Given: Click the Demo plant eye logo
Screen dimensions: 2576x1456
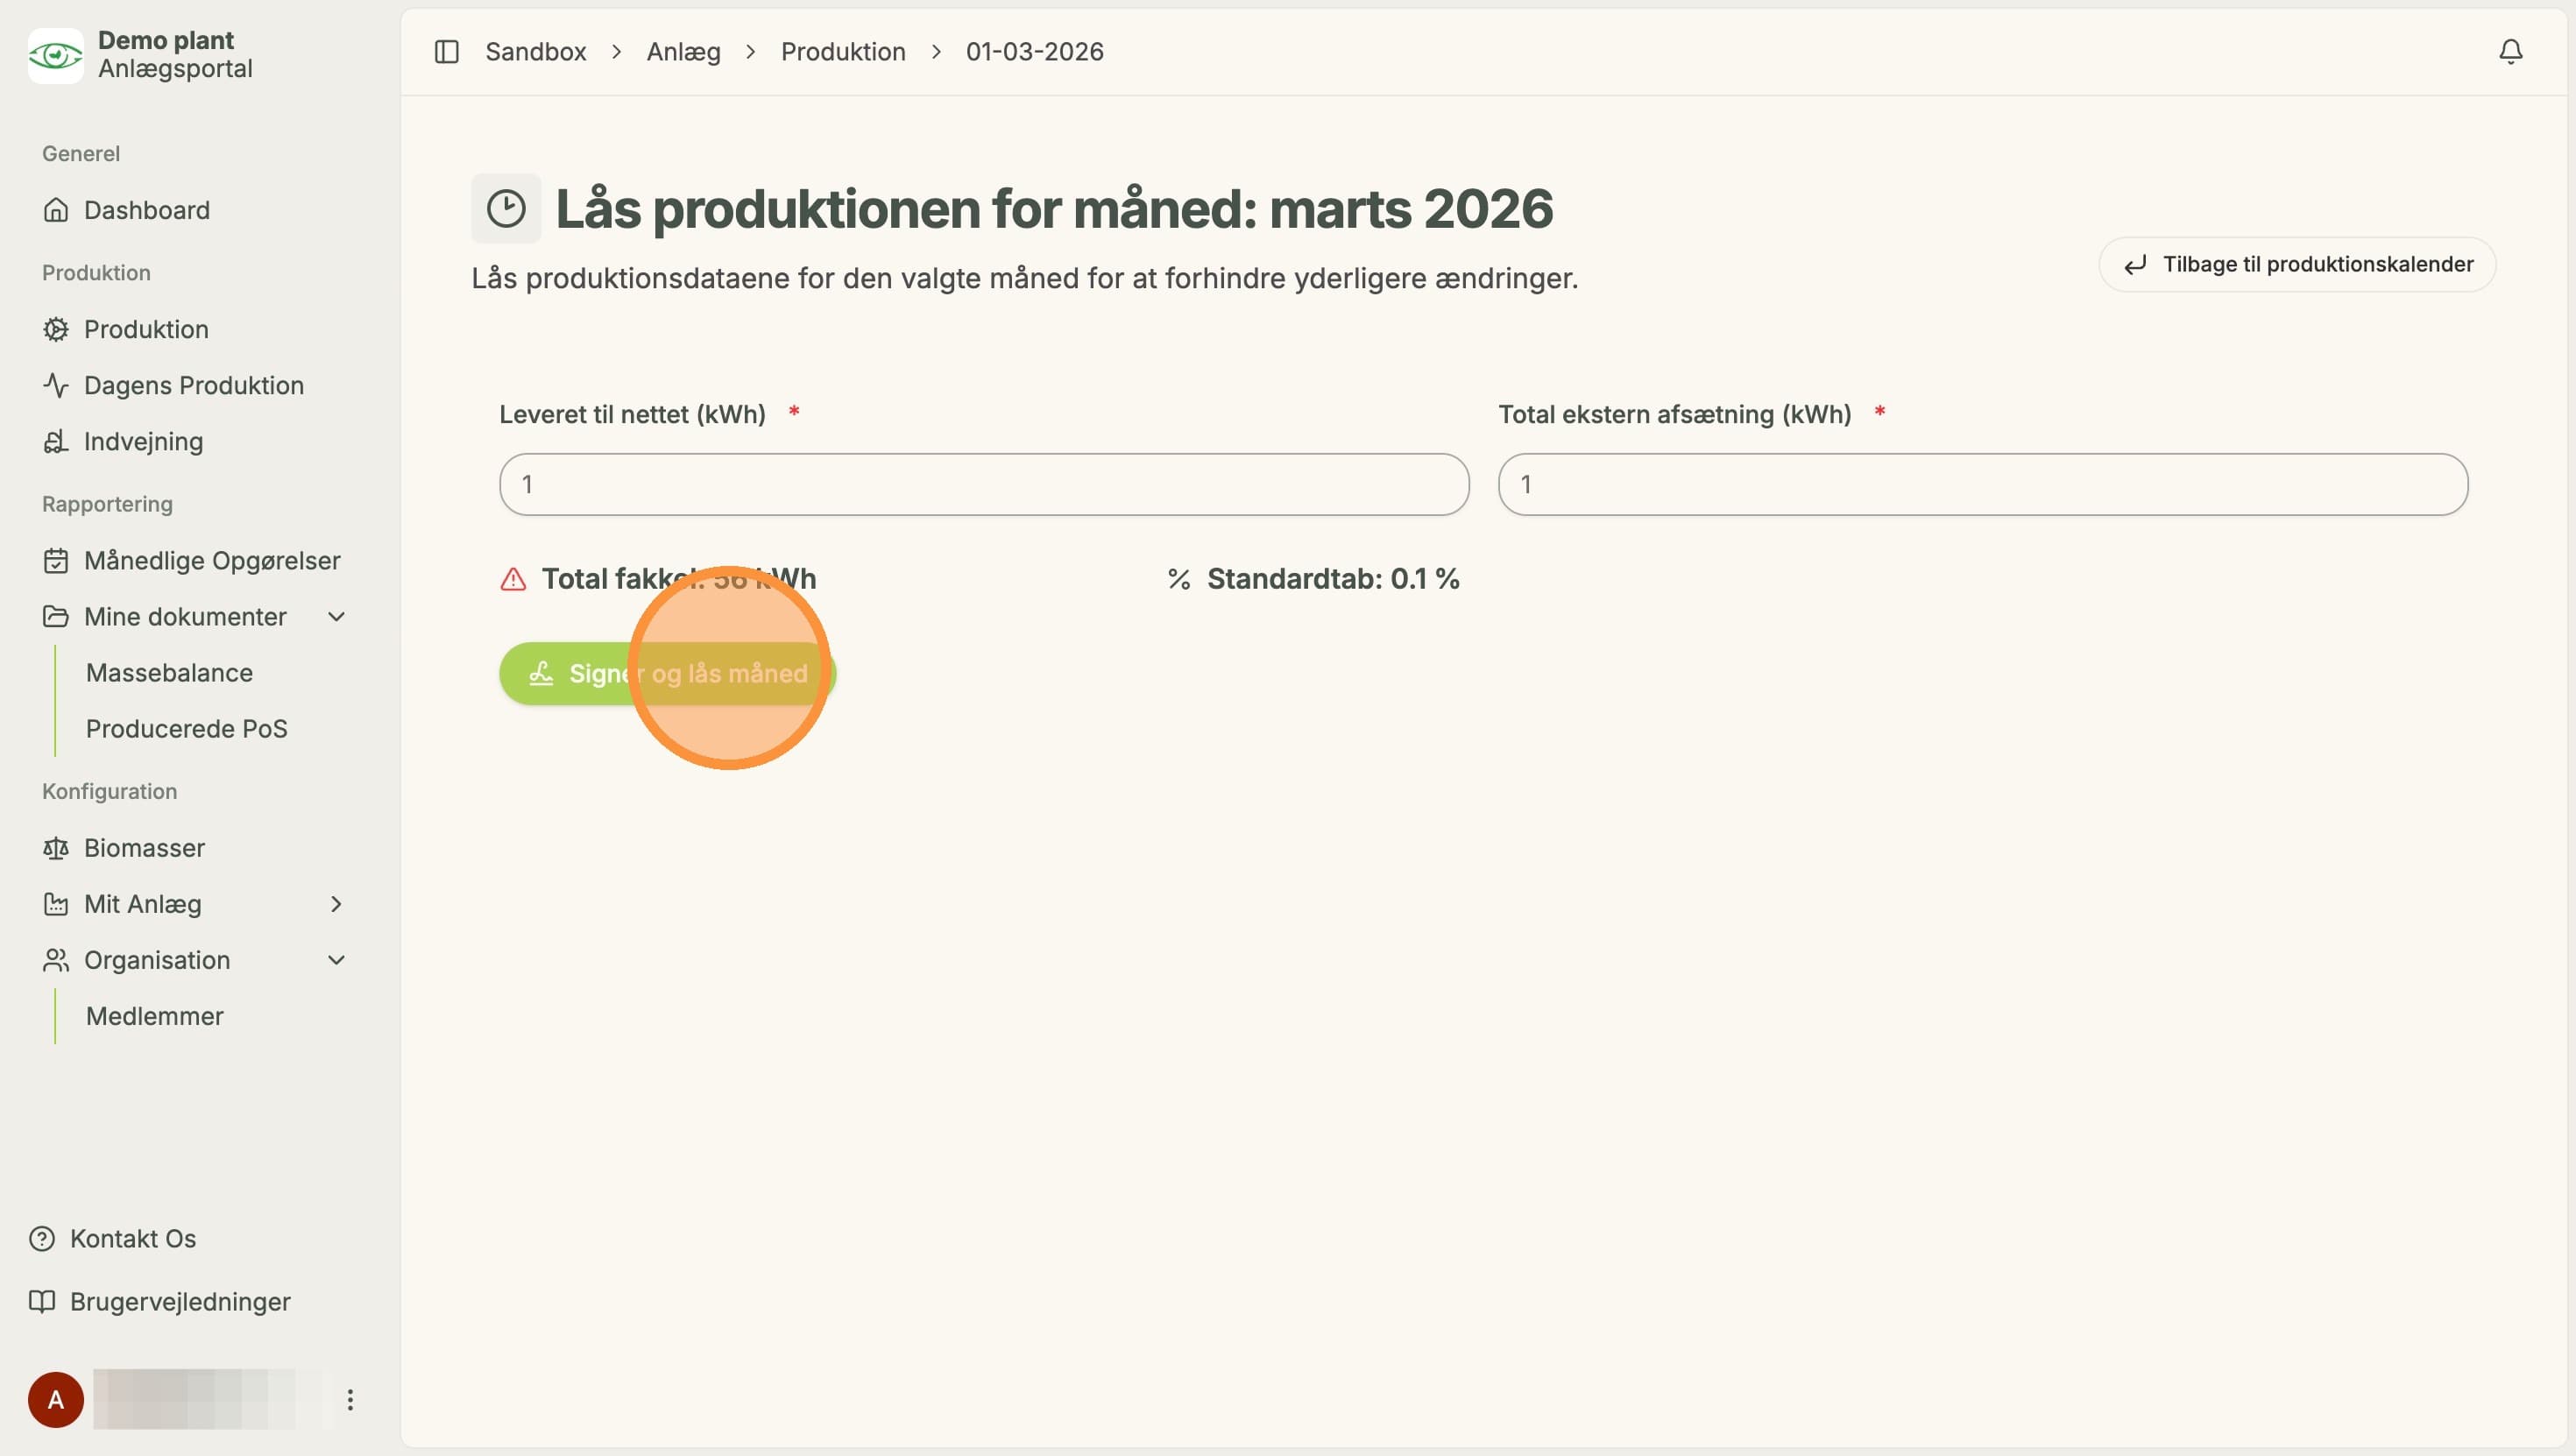Looking at the screenshot, I should pyautogui.click(x=56, y=55).
